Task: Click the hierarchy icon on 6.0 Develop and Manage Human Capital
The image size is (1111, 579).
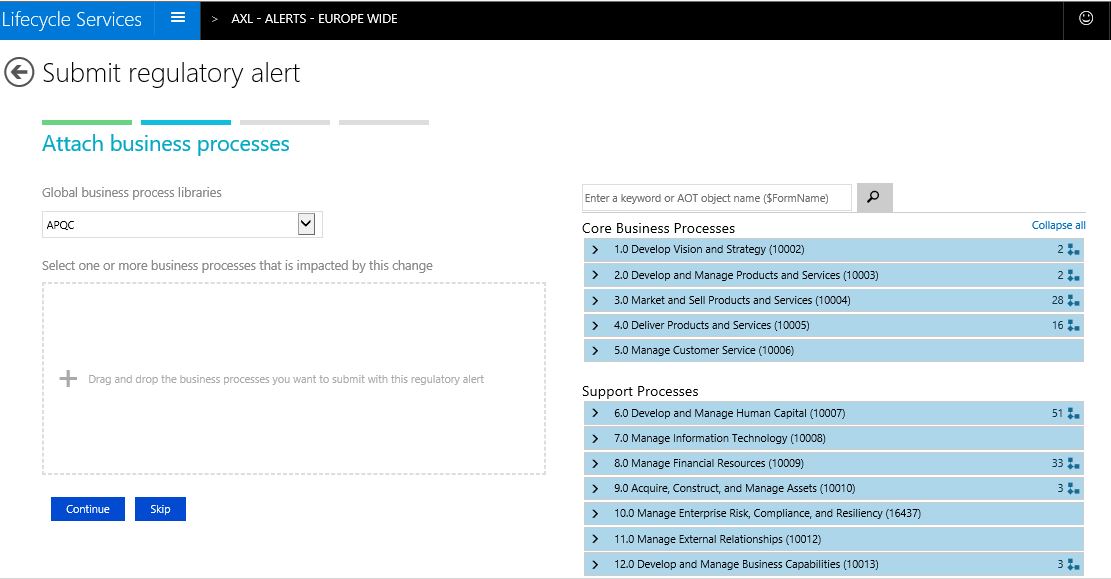Action: coord(1073,412)
